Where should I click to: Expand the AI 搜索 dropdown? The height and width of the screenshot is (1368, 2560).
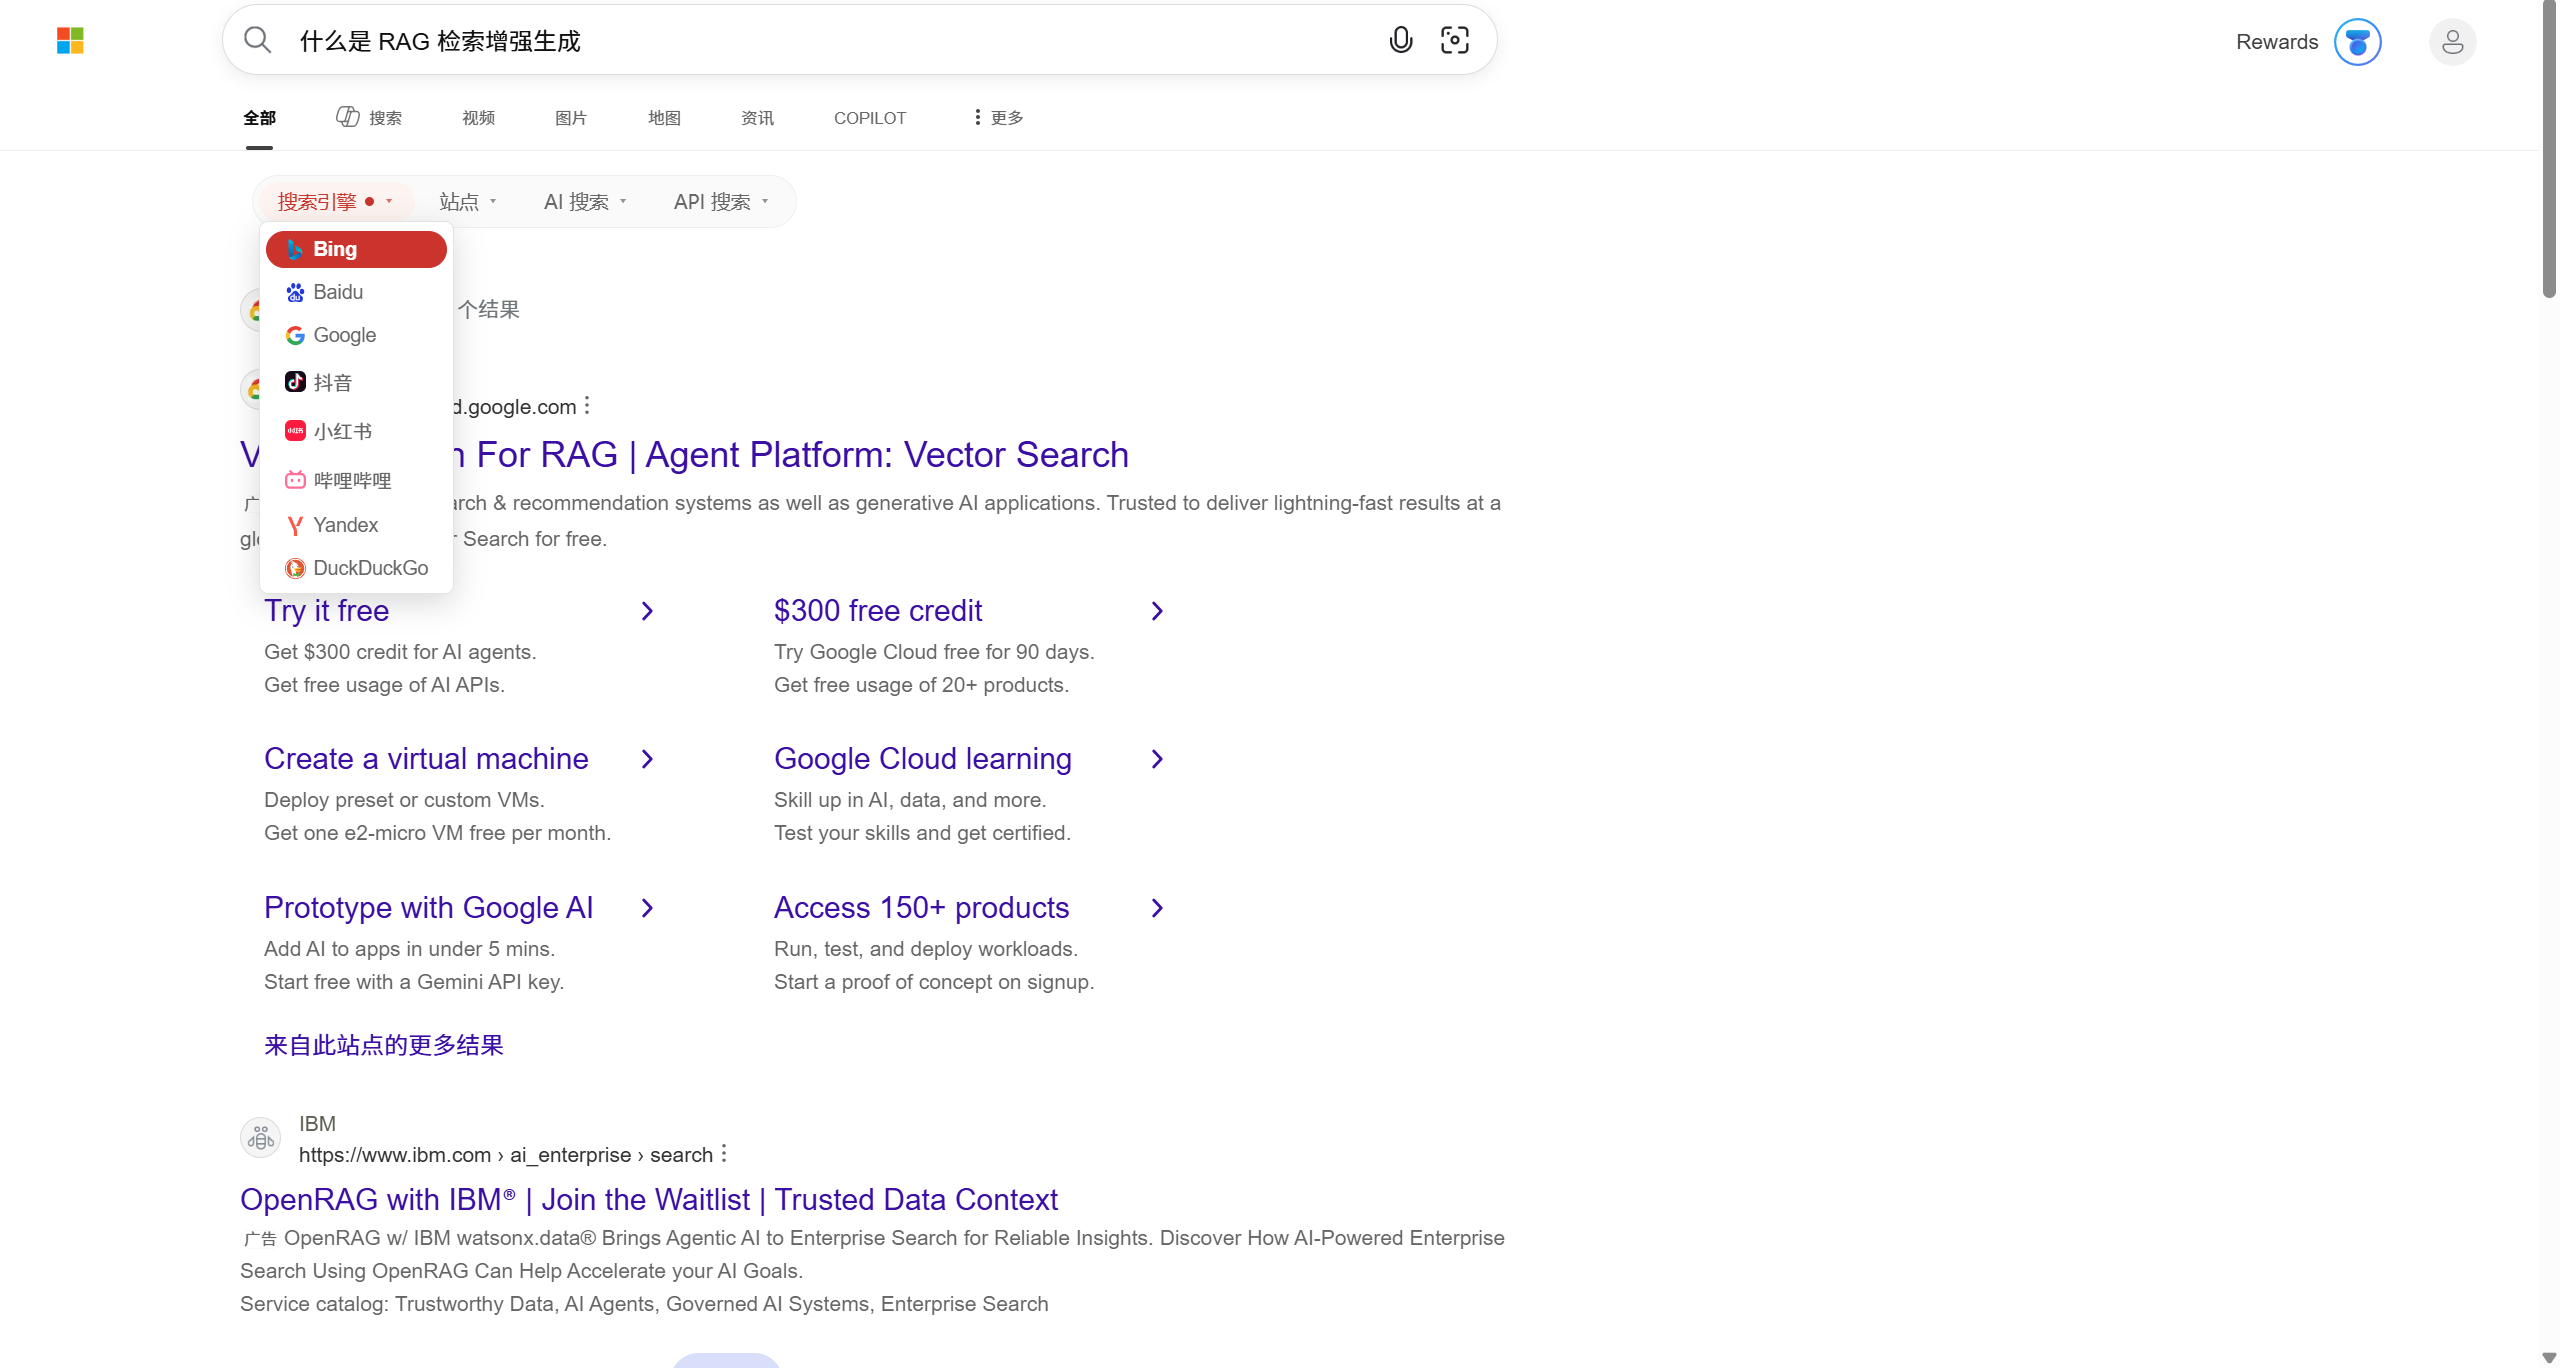[x=585, y=202]
